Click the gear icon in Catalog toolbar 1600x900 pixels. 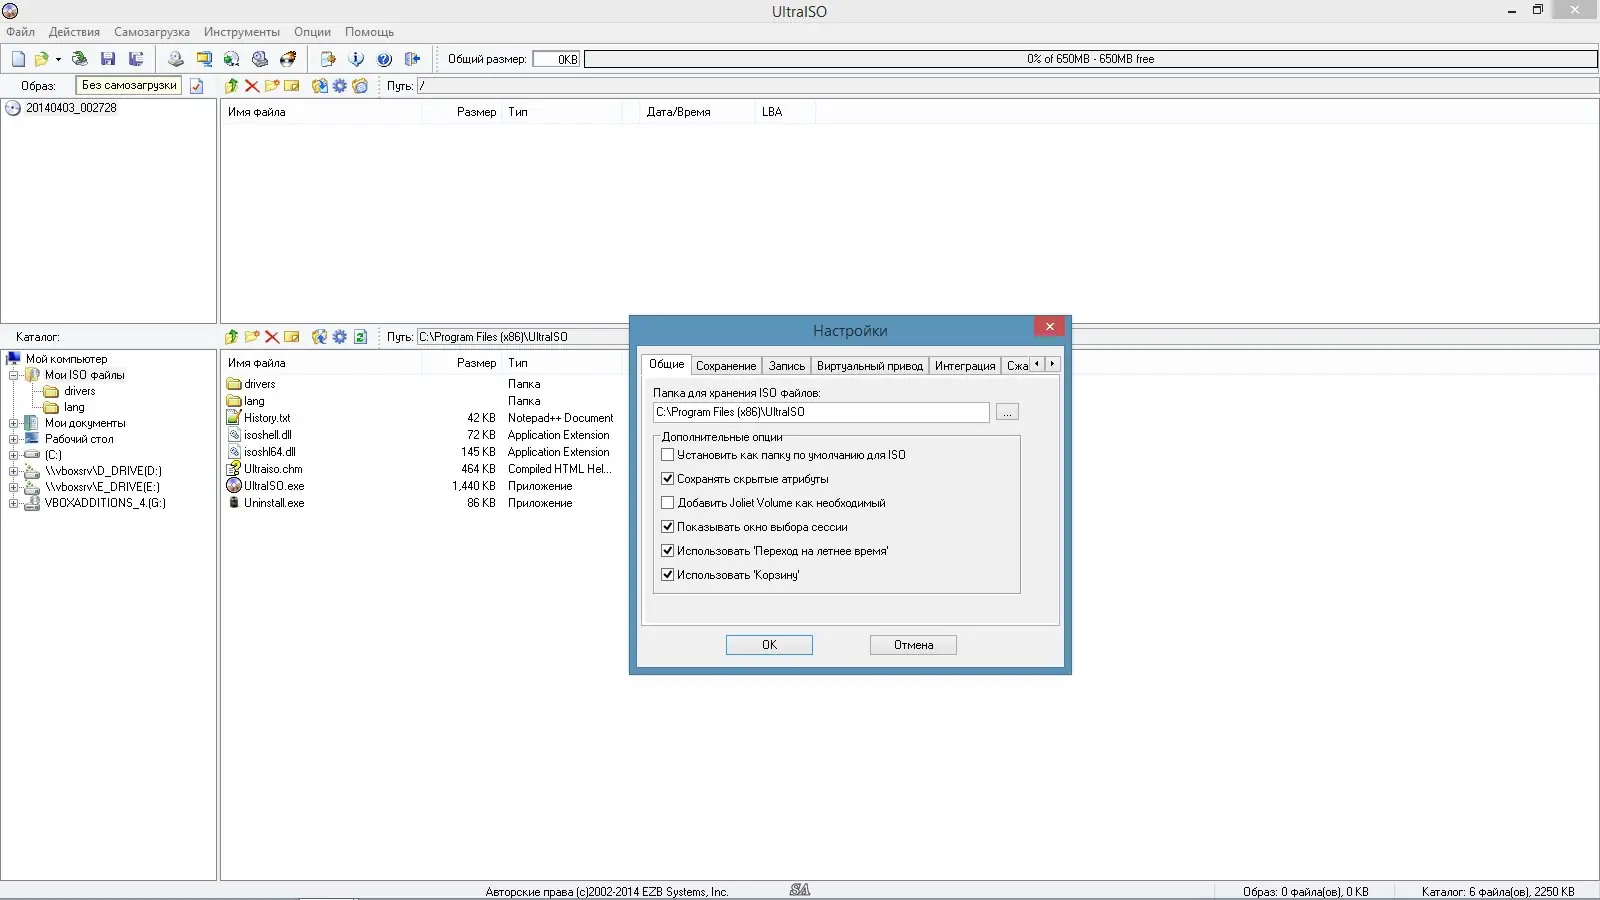[x=340, y=337]
